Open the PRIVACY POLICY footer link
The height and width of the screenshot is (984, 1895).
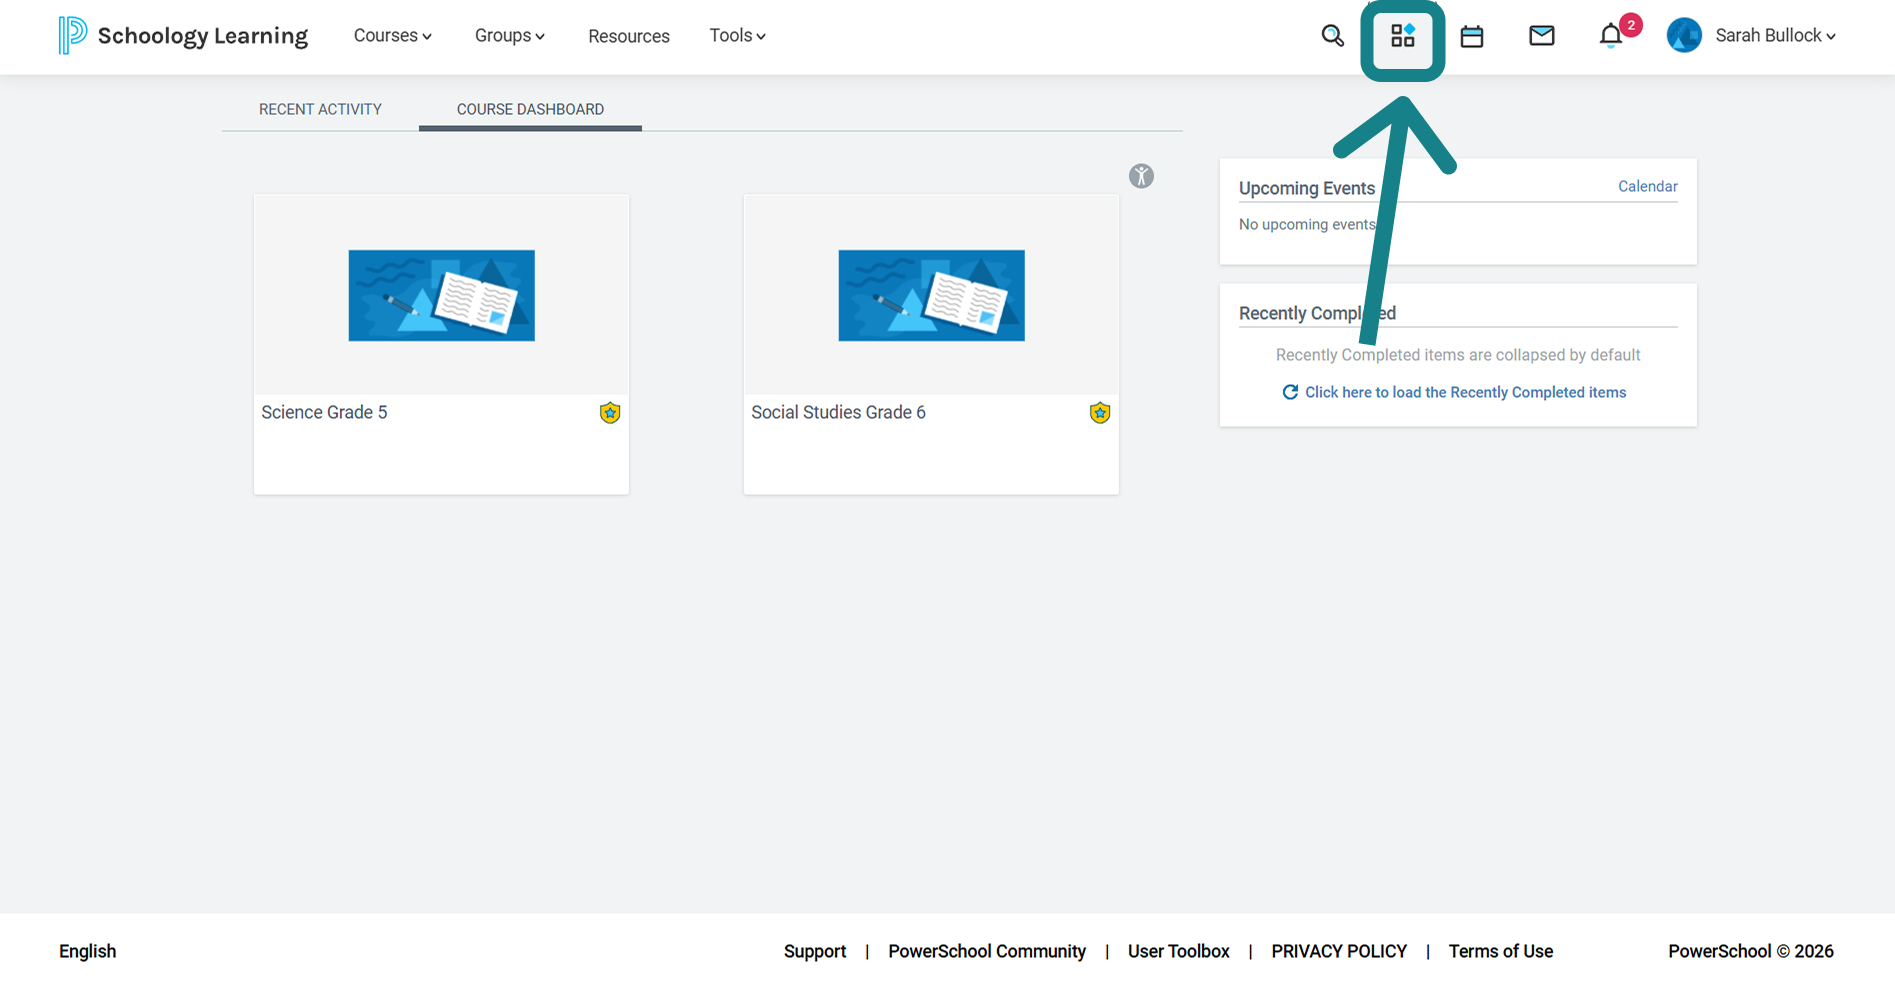click(1339, 951)
